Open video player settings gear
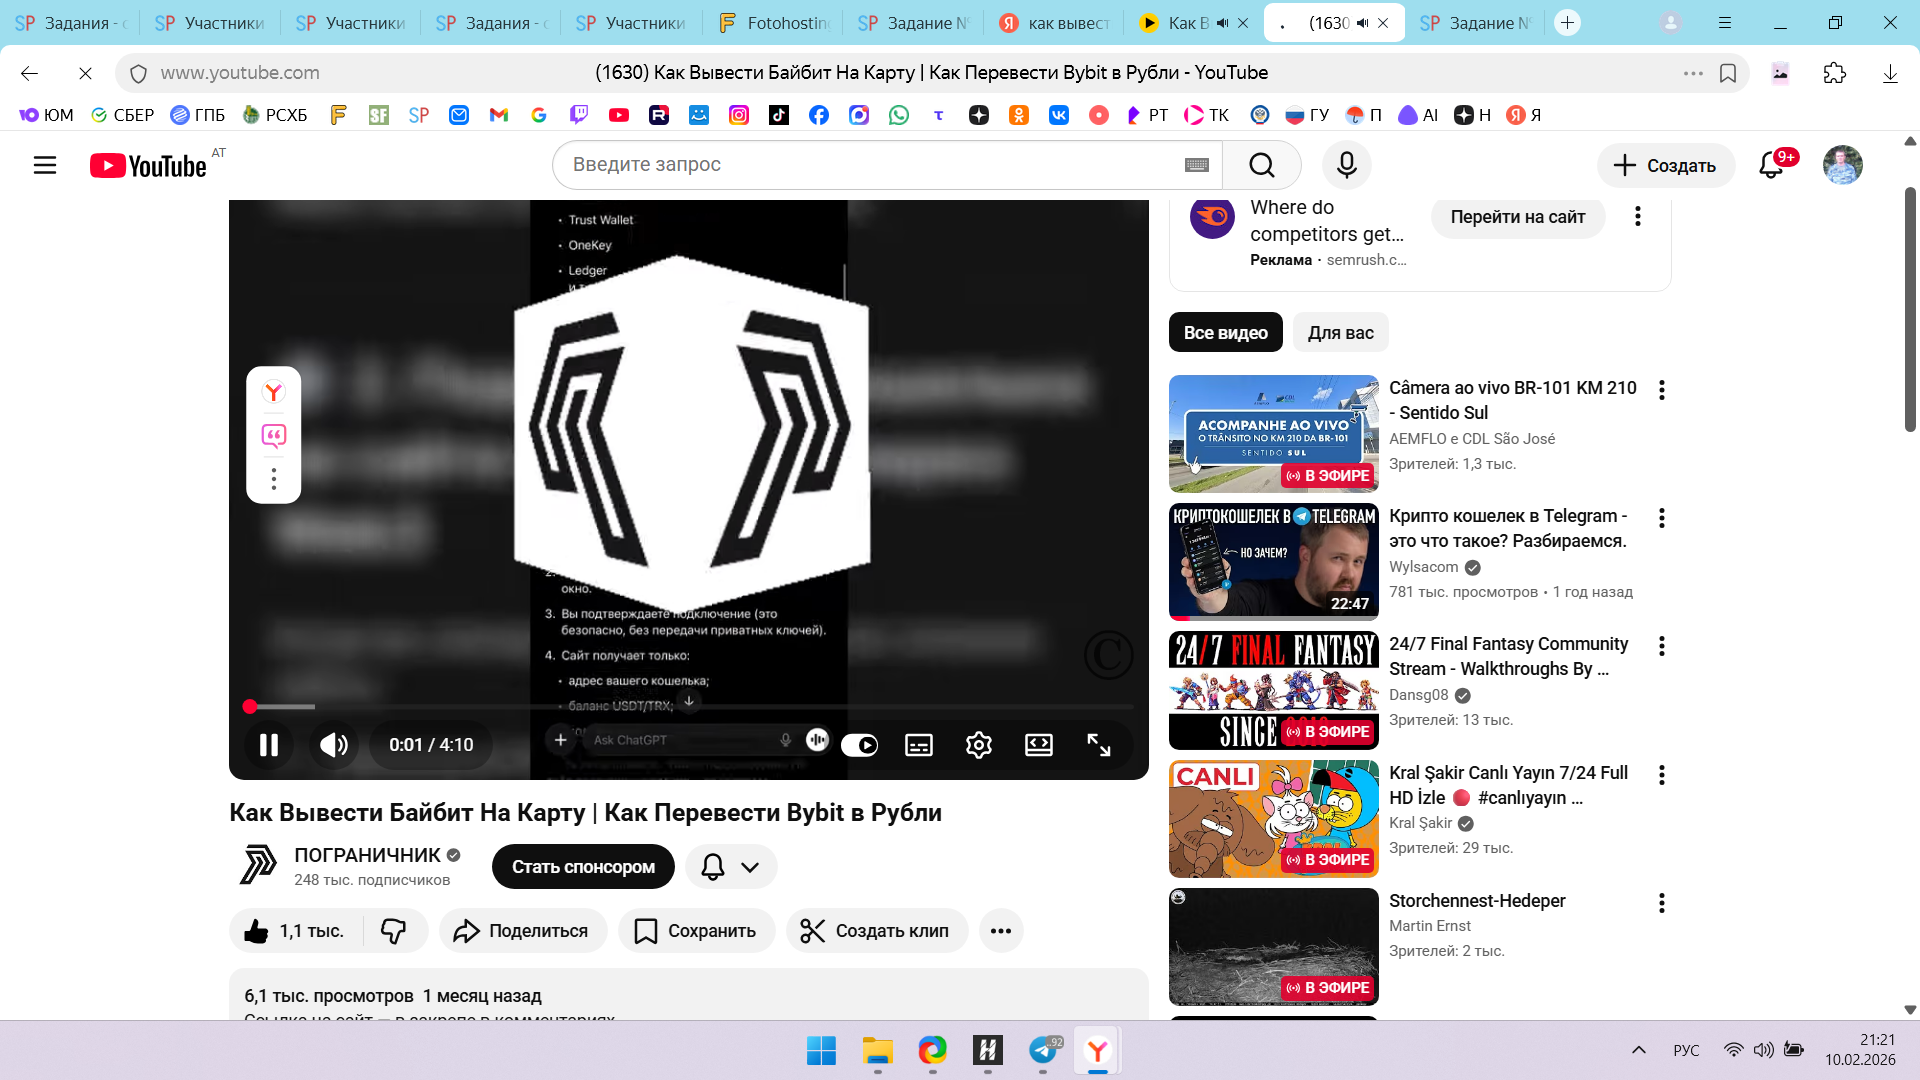The height and width of the screenshot is (1080, 1920). 978,745
